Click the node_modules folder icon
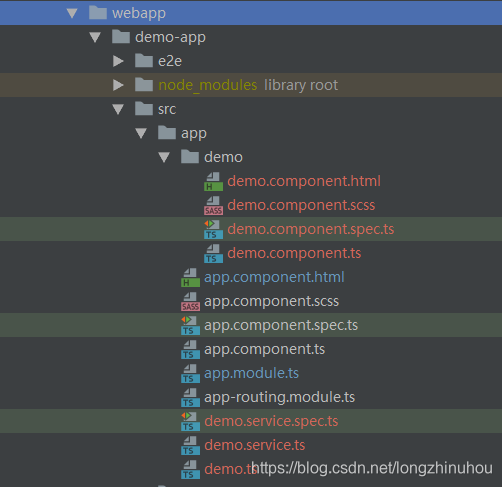502x487 pixels. 144,85
